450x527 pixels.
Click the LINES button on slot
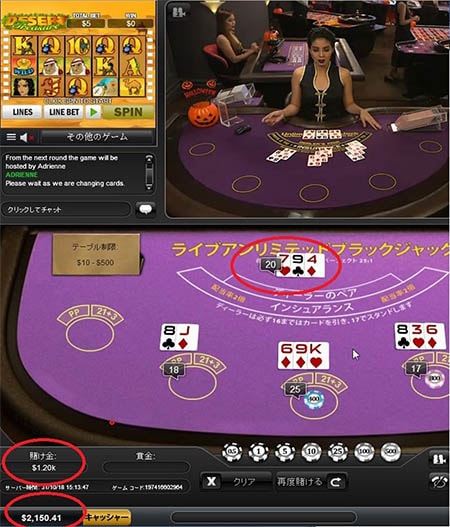pos(23,112)
